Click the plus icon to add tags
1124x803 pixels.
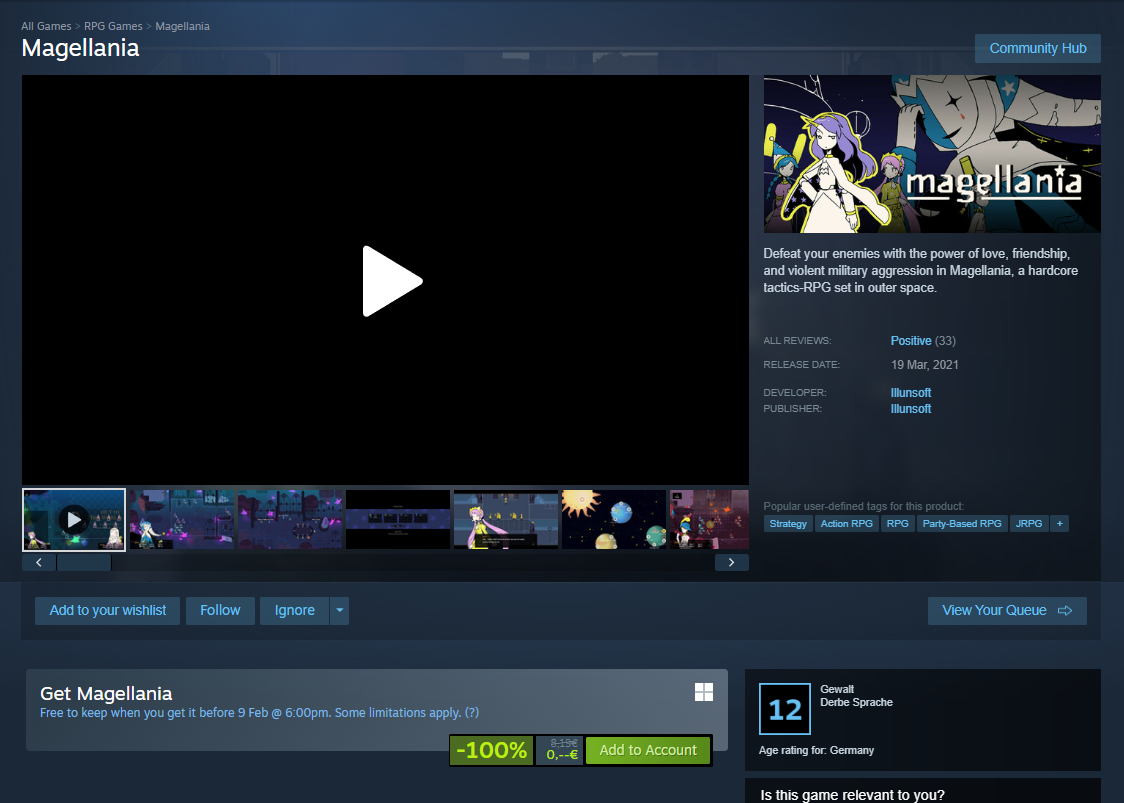1059,523
